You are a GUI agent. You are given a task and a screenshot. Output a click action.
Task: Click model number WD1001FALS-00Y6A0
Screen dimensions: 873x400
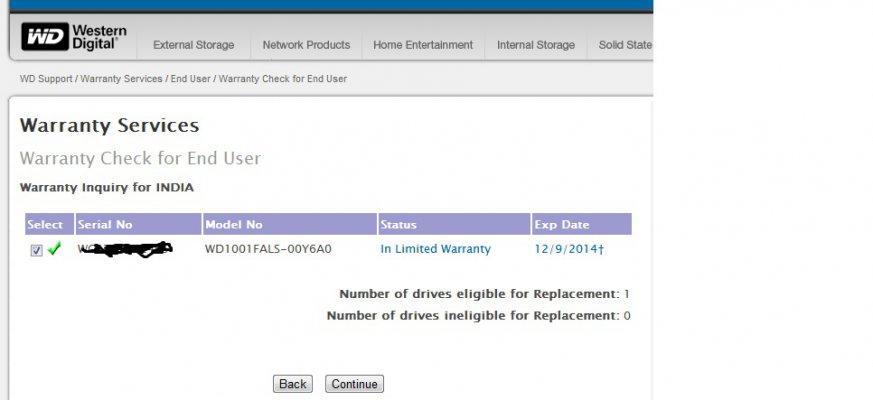(268, 249)
